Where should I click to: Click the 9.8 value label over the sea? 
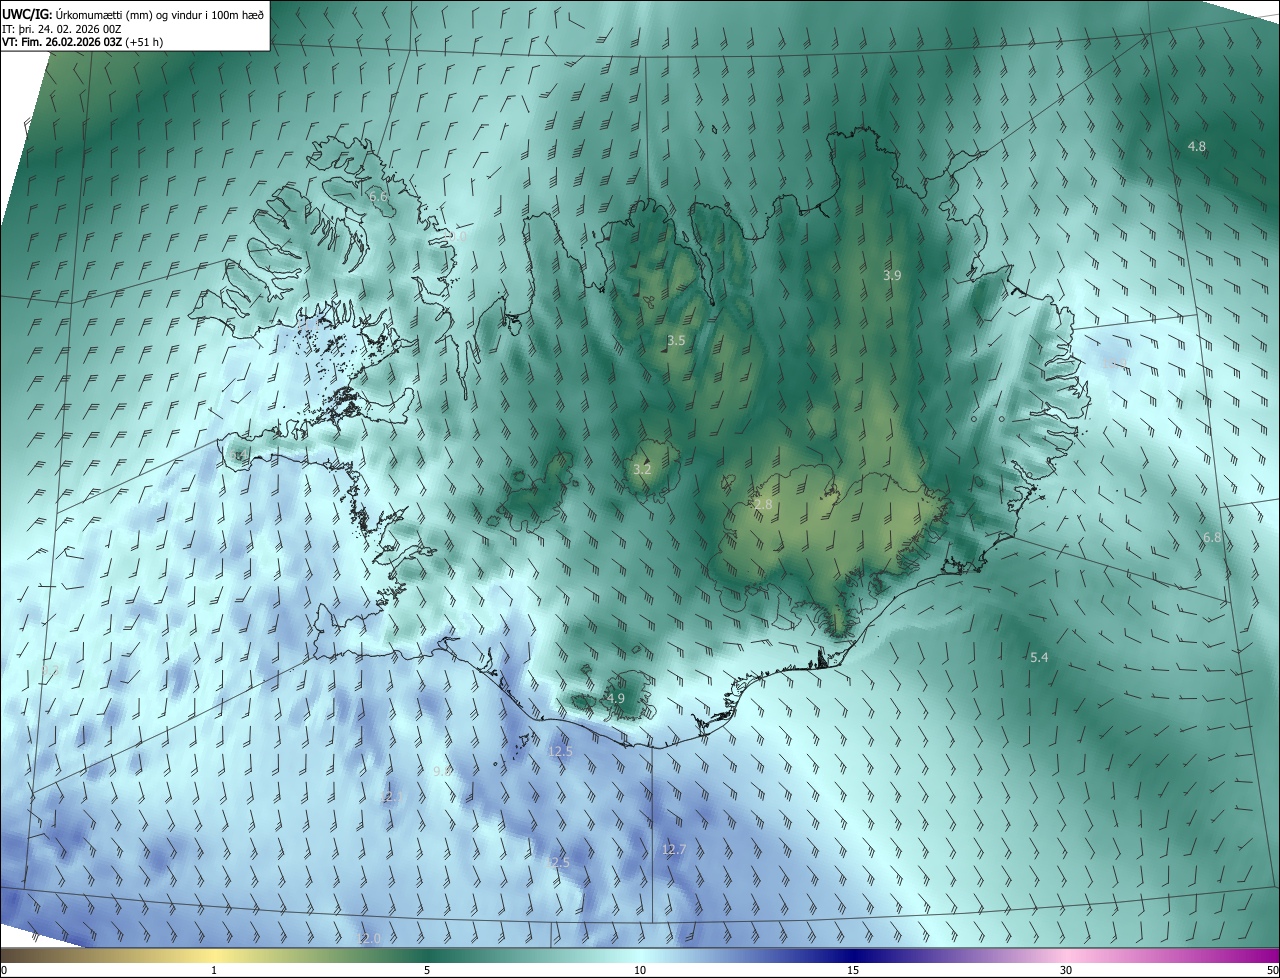click(442, 771)
